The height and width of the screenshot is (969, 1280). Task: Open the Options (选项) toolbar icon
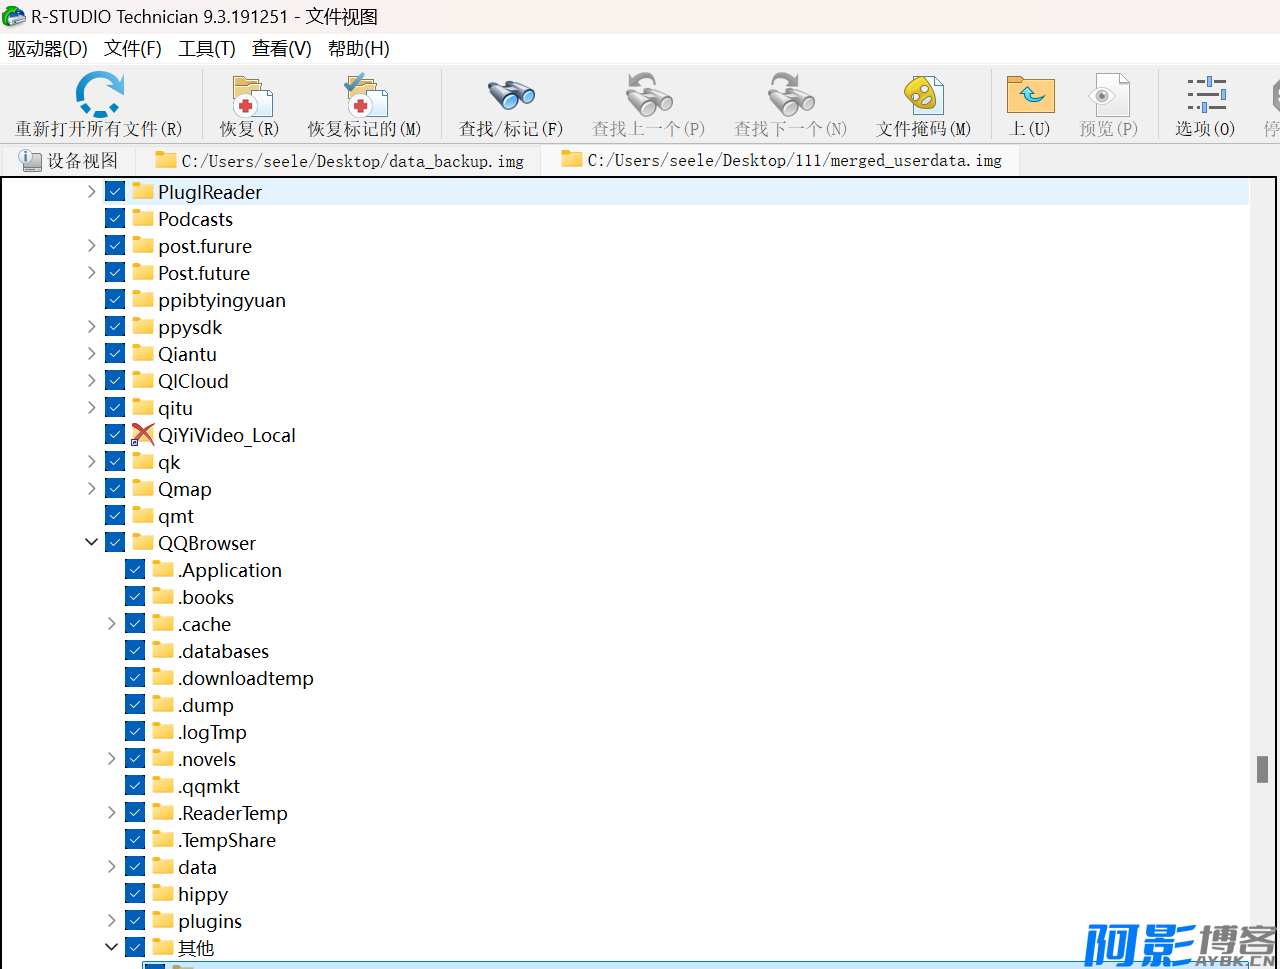point(1206,96)
